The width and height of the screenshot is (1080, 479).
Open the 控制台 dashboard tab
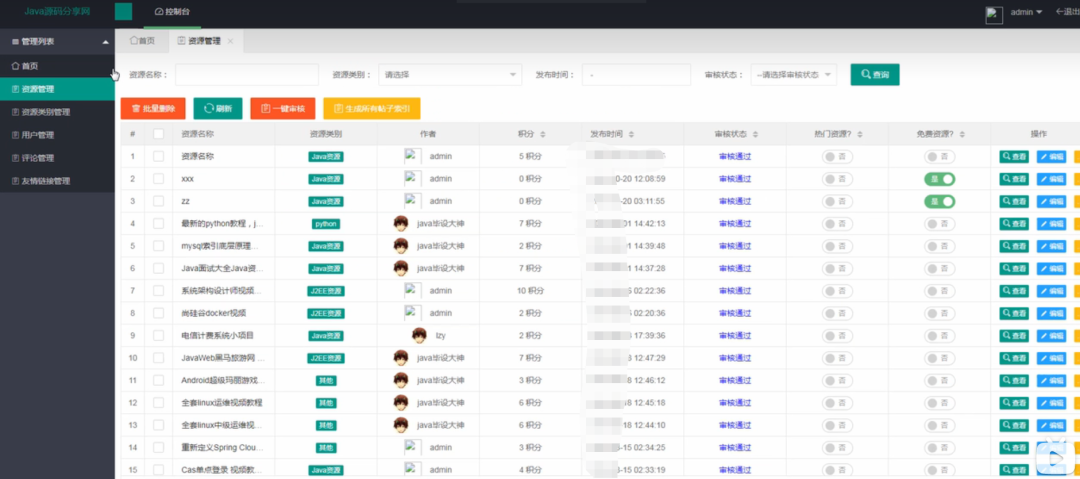(x=172, y=12)
